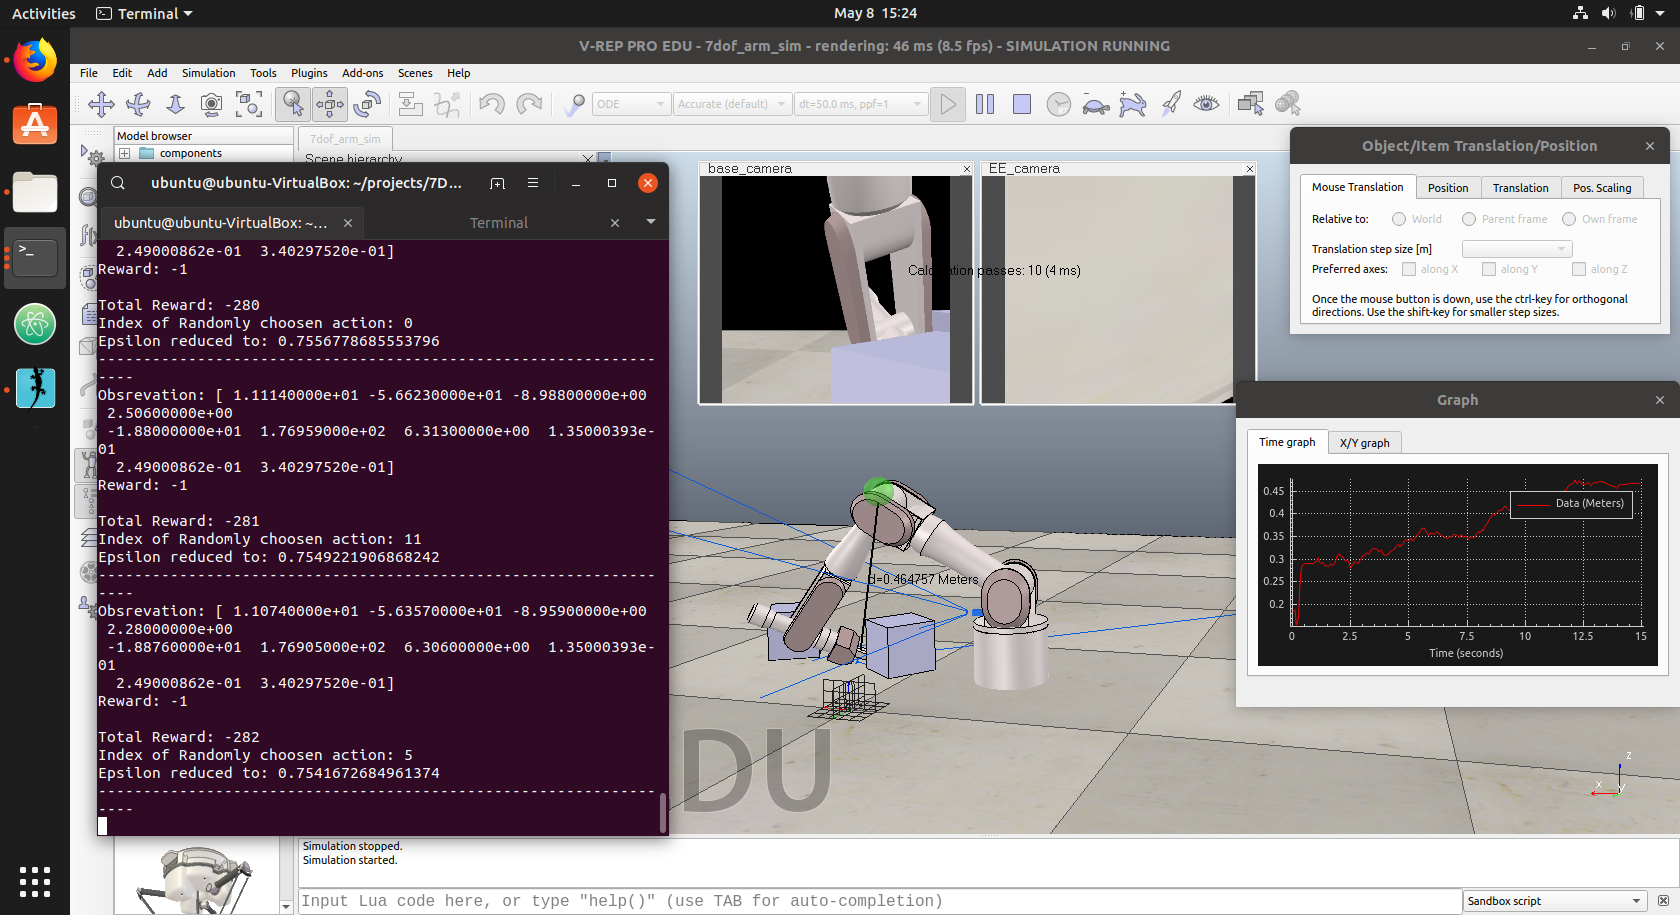Click the terminal search icon
The height and width of the screenshot is (915, 1680).
pos(118,183)
